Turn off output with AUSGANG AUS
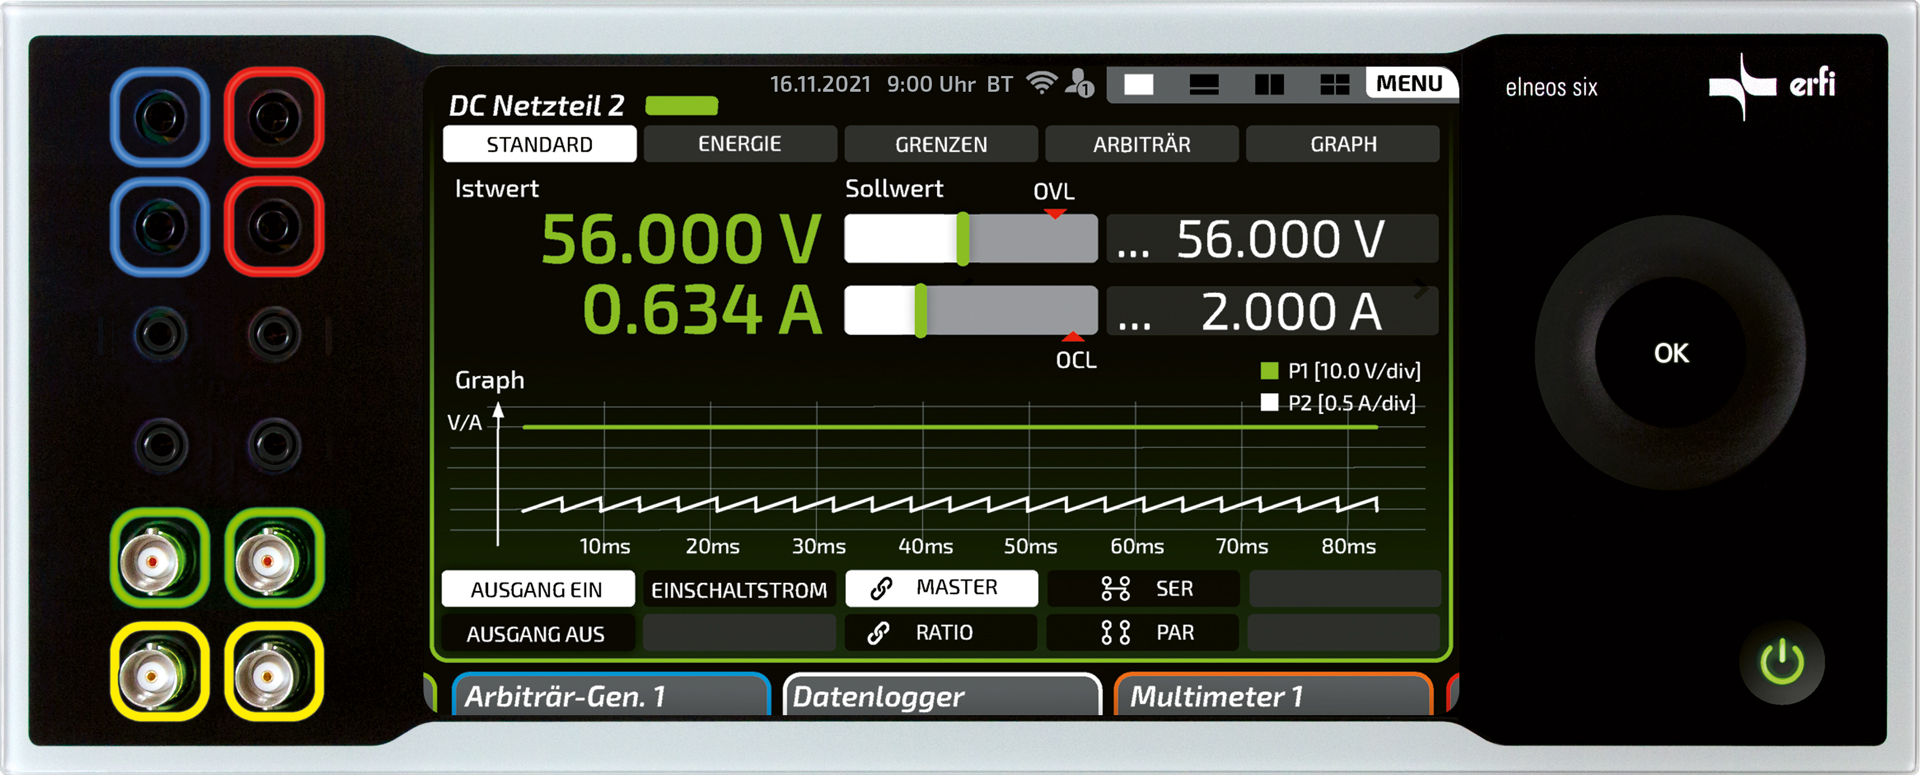The image size is (1920, 775). 536,634
